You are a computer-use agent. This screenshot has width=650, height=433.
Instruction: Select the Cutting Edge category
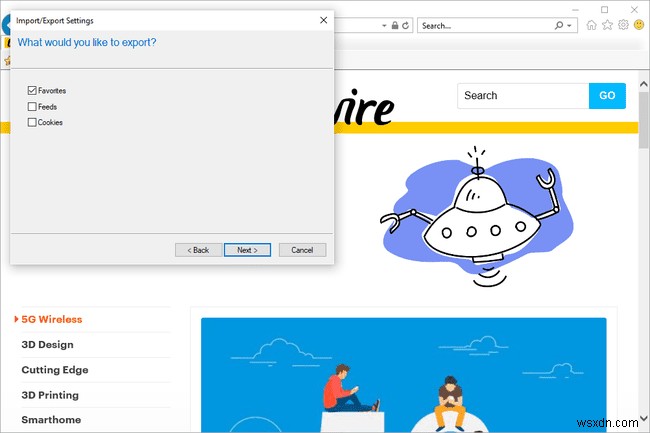(x=55, y=370)
